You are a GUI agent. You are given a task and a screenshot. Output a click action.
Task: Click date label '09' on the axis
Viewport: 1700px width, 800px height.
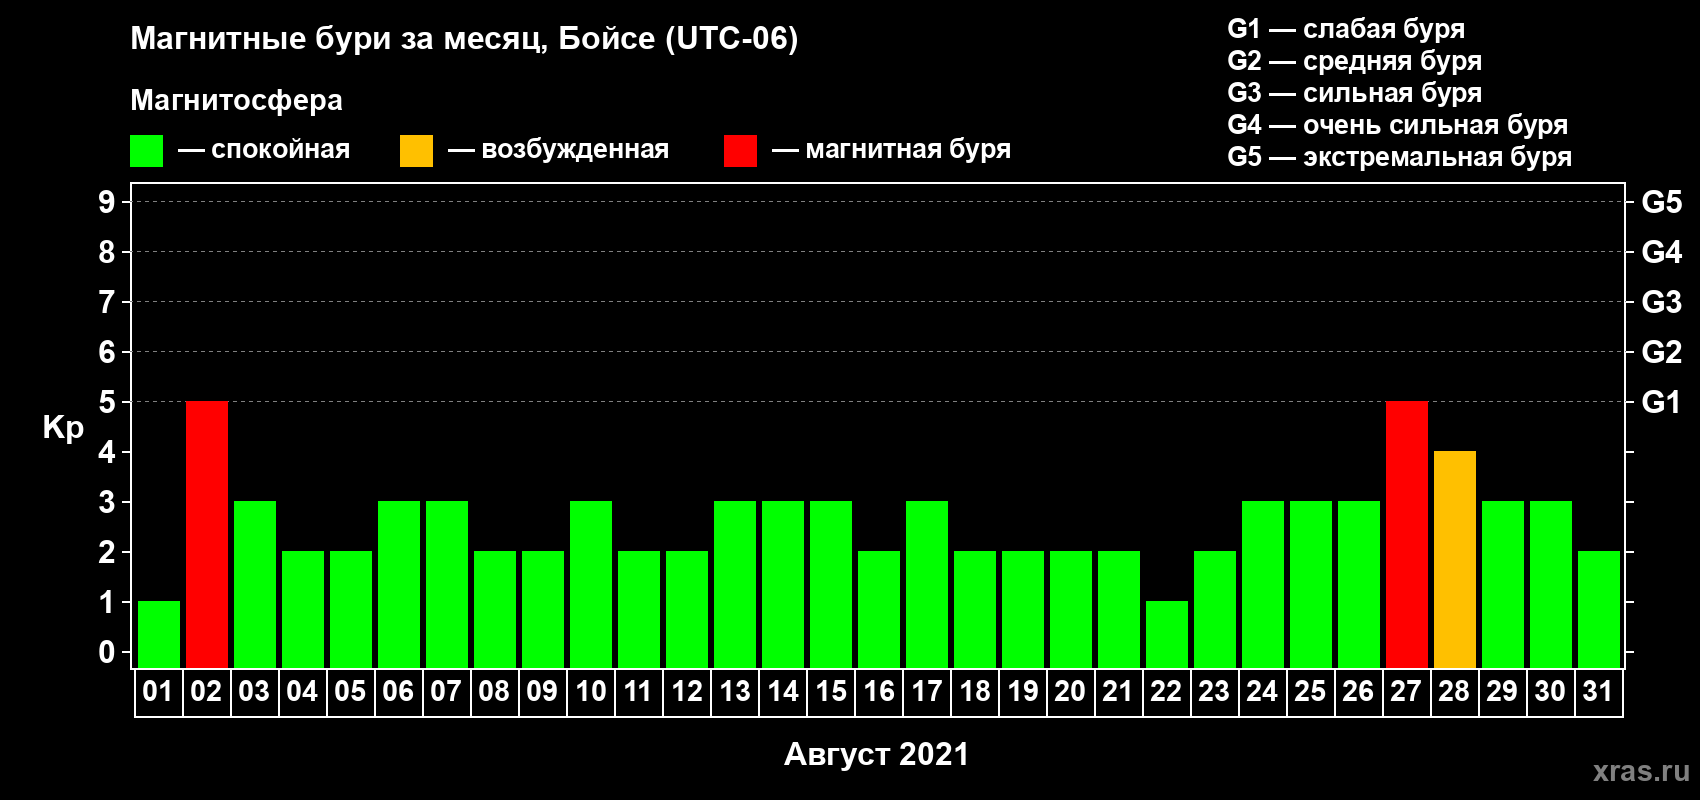(542, 691)
